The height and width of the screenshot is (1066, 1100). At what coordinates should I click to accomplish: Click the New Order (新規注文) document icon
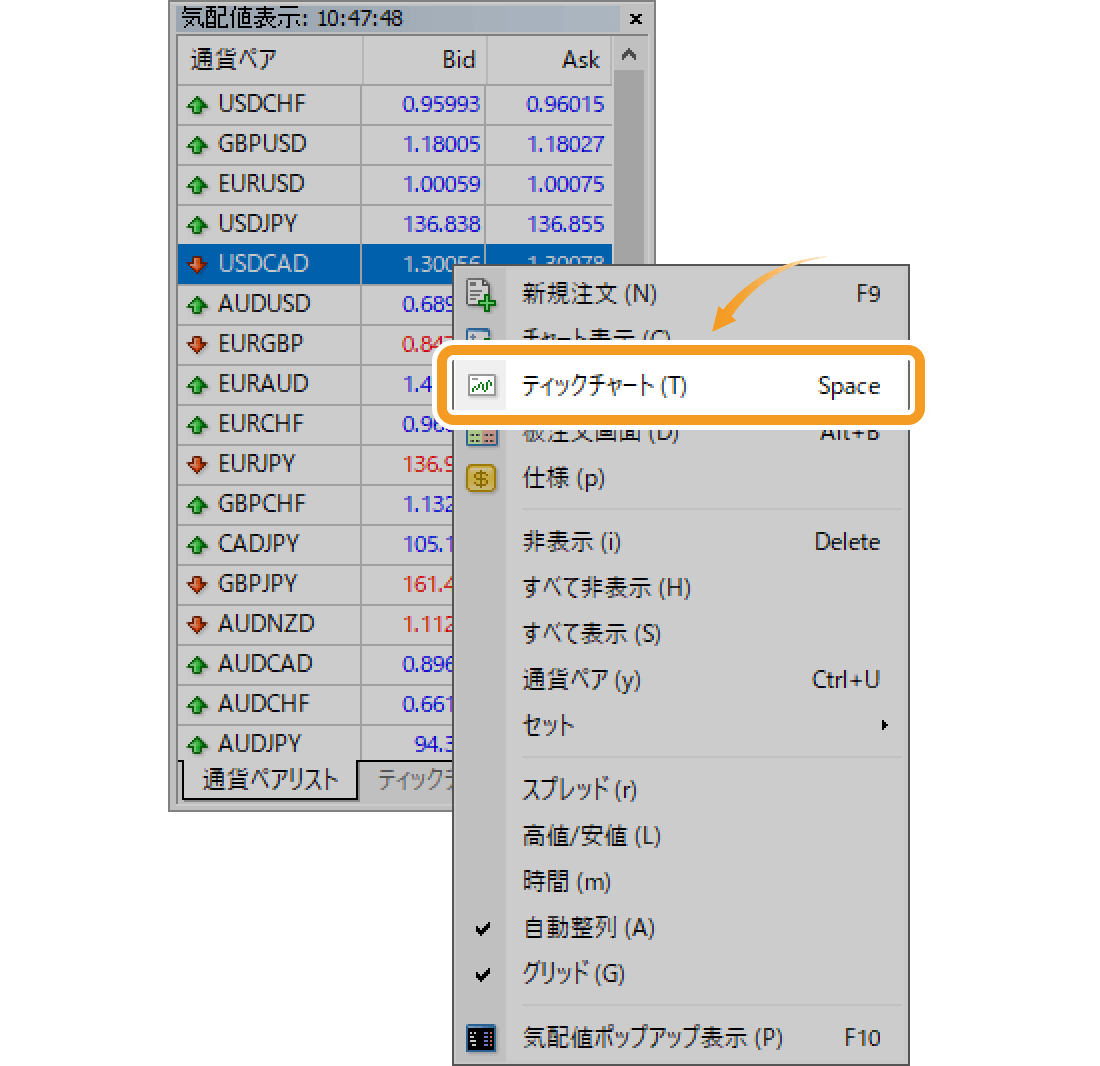coord(481,295)
